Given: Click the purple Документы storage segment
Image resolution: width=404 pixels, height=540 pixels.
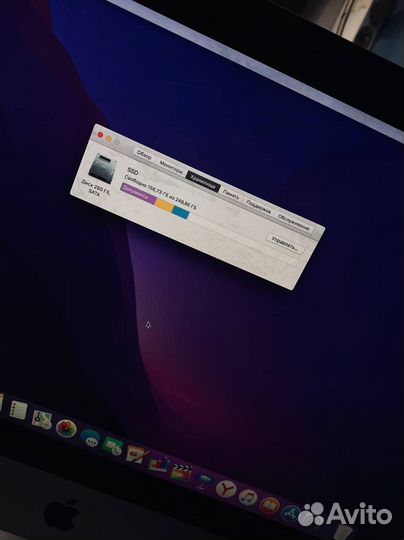Looking at the screenshot, I should (138, 194).
